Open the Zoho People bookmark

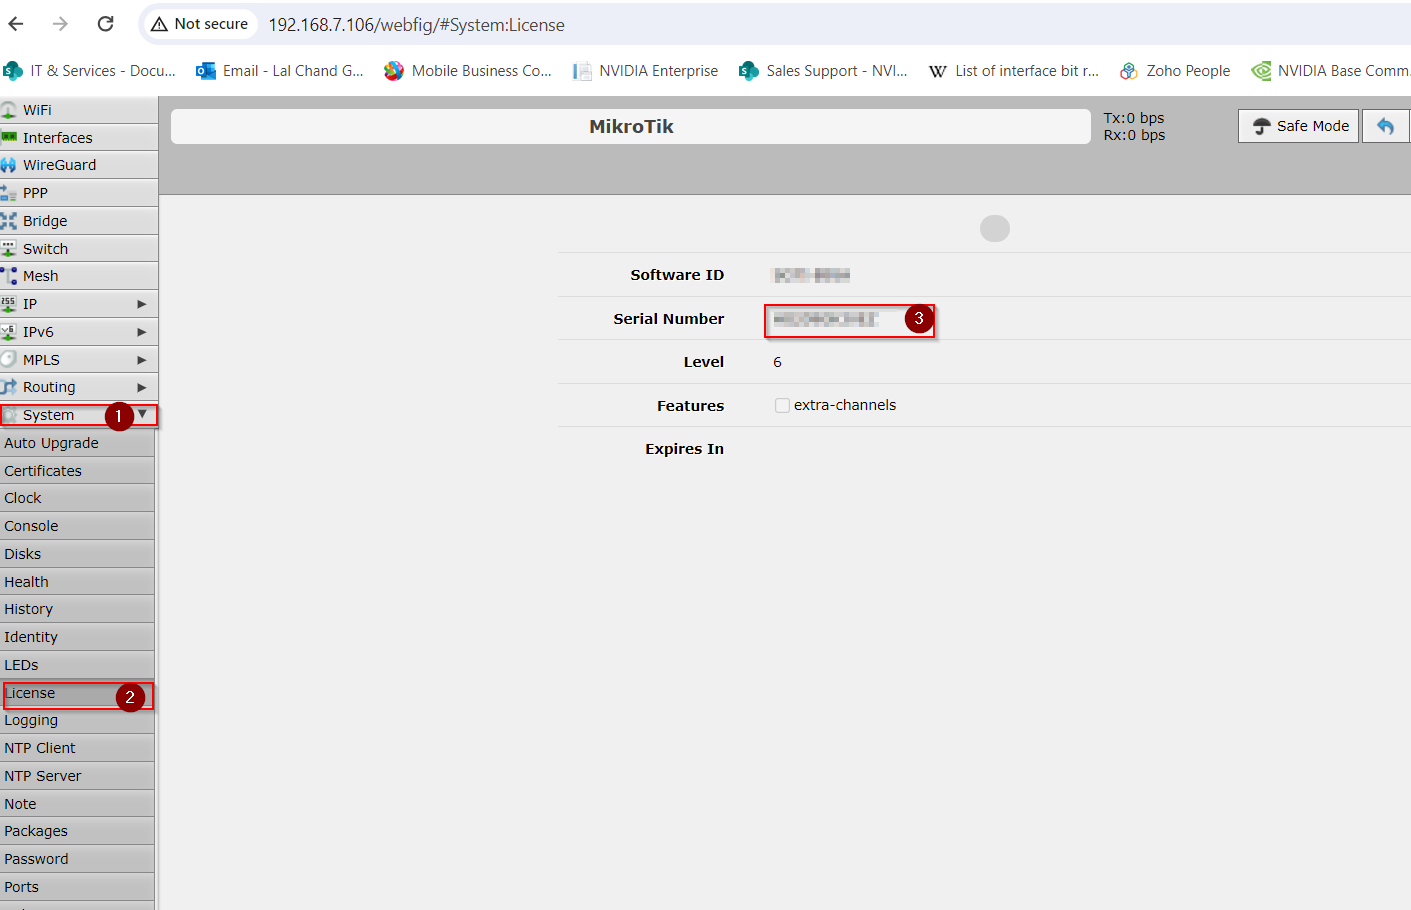pyautogui.click(x=1175, y=71)
